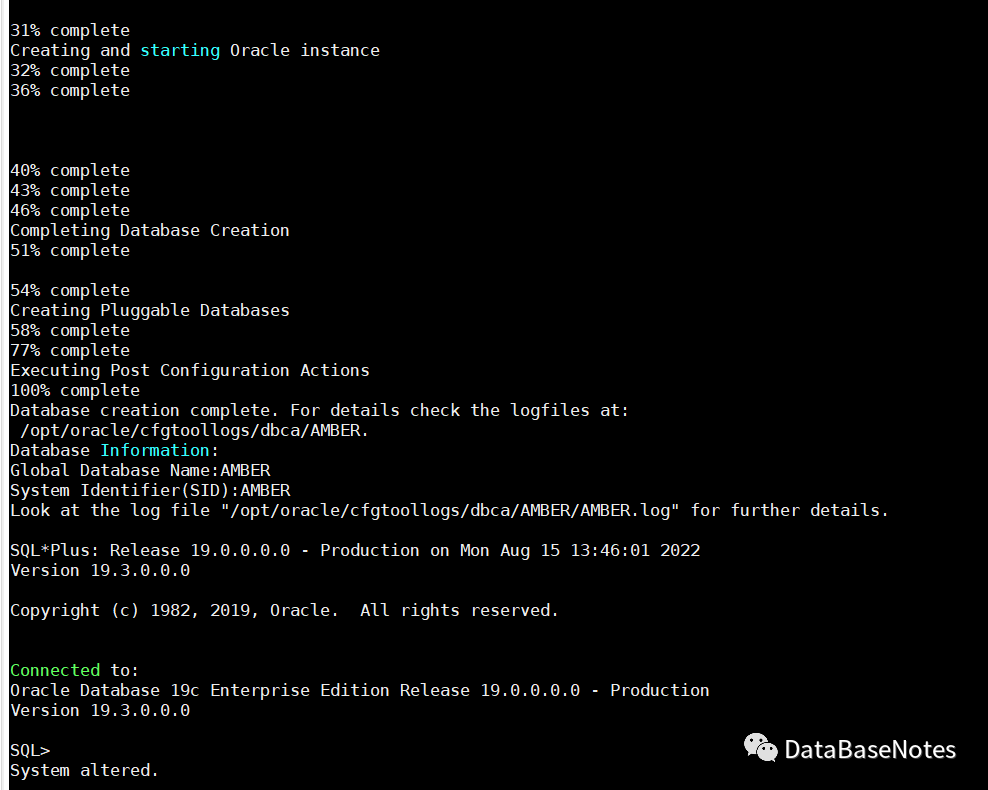This screenshot has height=790, width=988.
Task: Click the cyan "Information" word
Action: point(160,450)
